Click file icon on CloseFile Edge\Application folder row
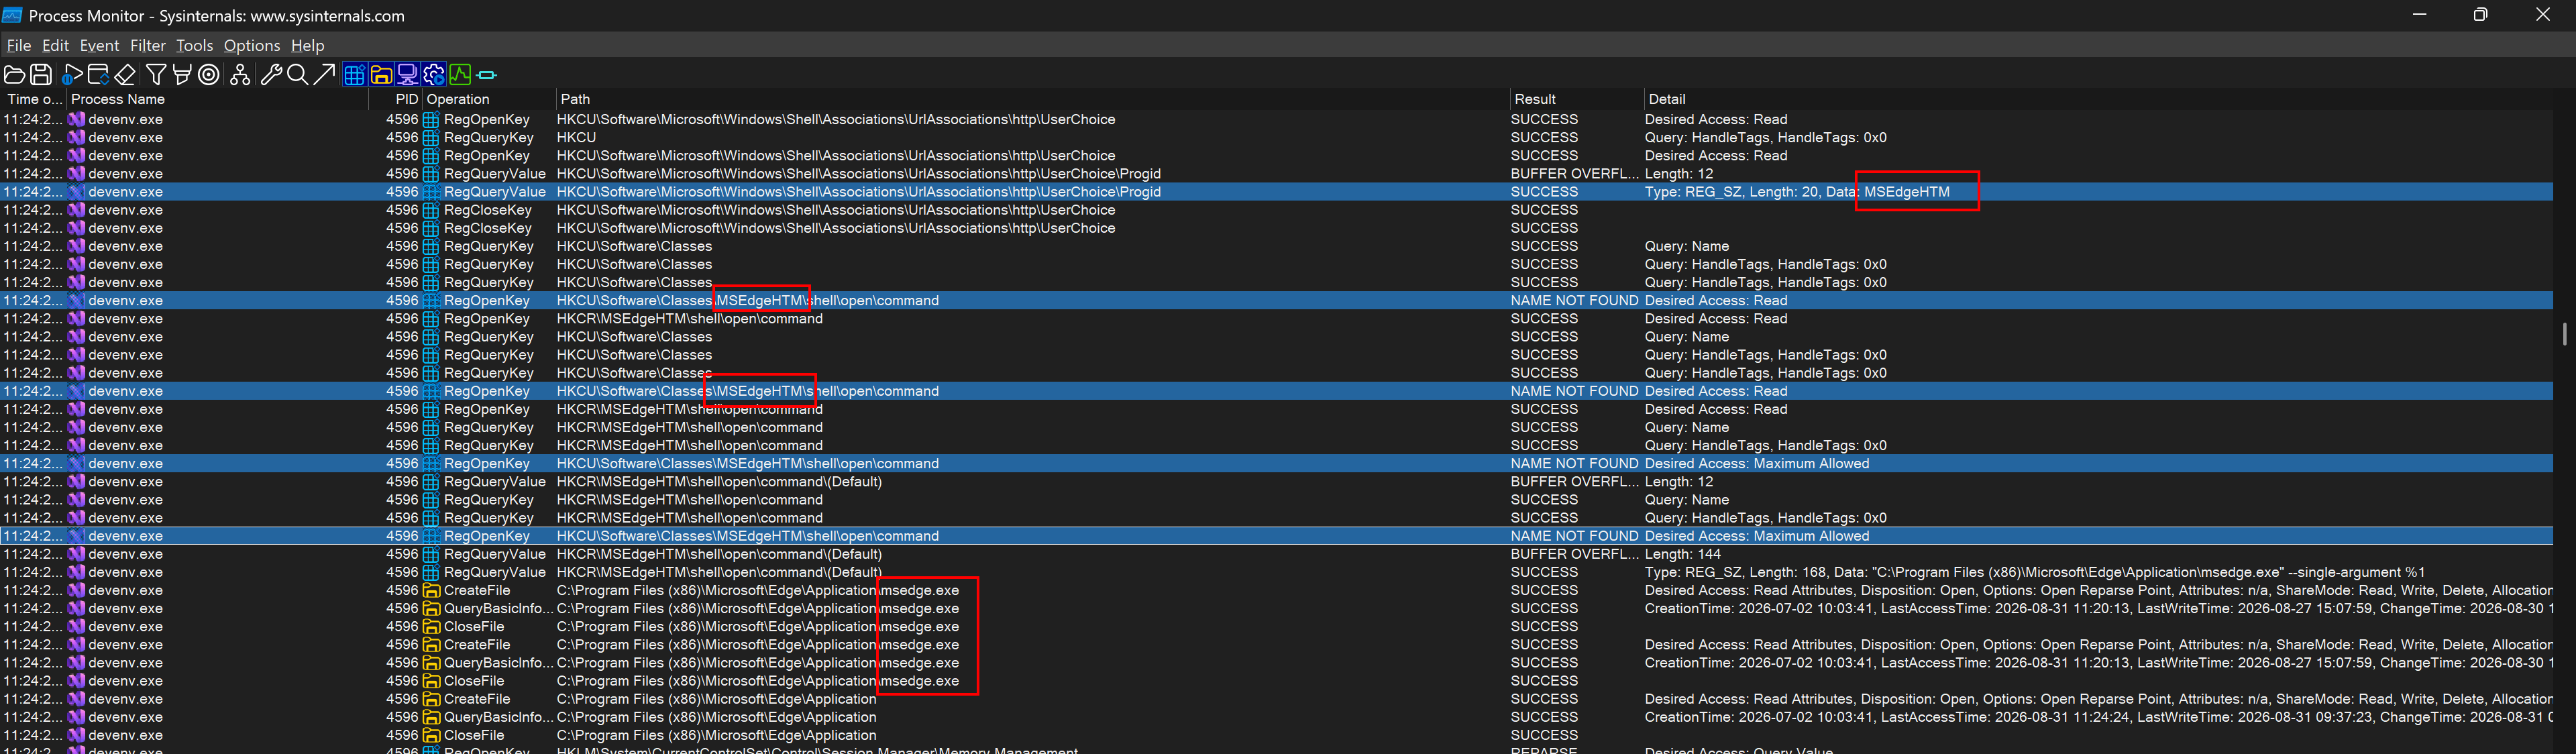The height and width of the screenshot is (754, 2576). [x=431, y=735]
